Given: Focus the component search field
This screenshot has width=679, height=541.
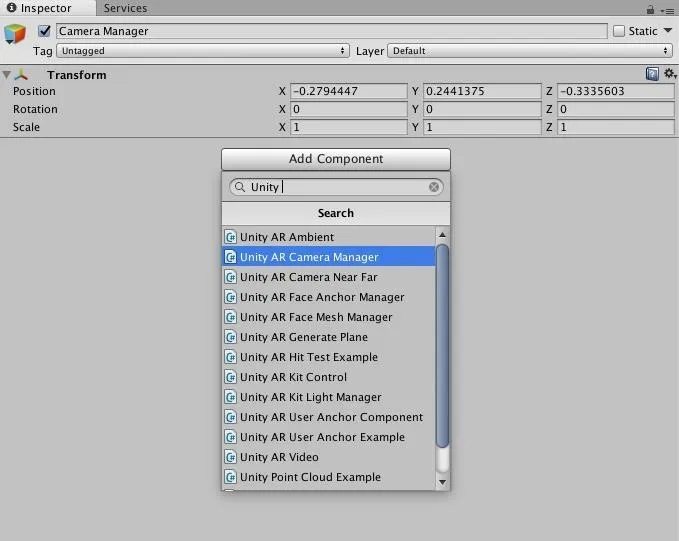Looking at the screenshot, I should [336, 187].
